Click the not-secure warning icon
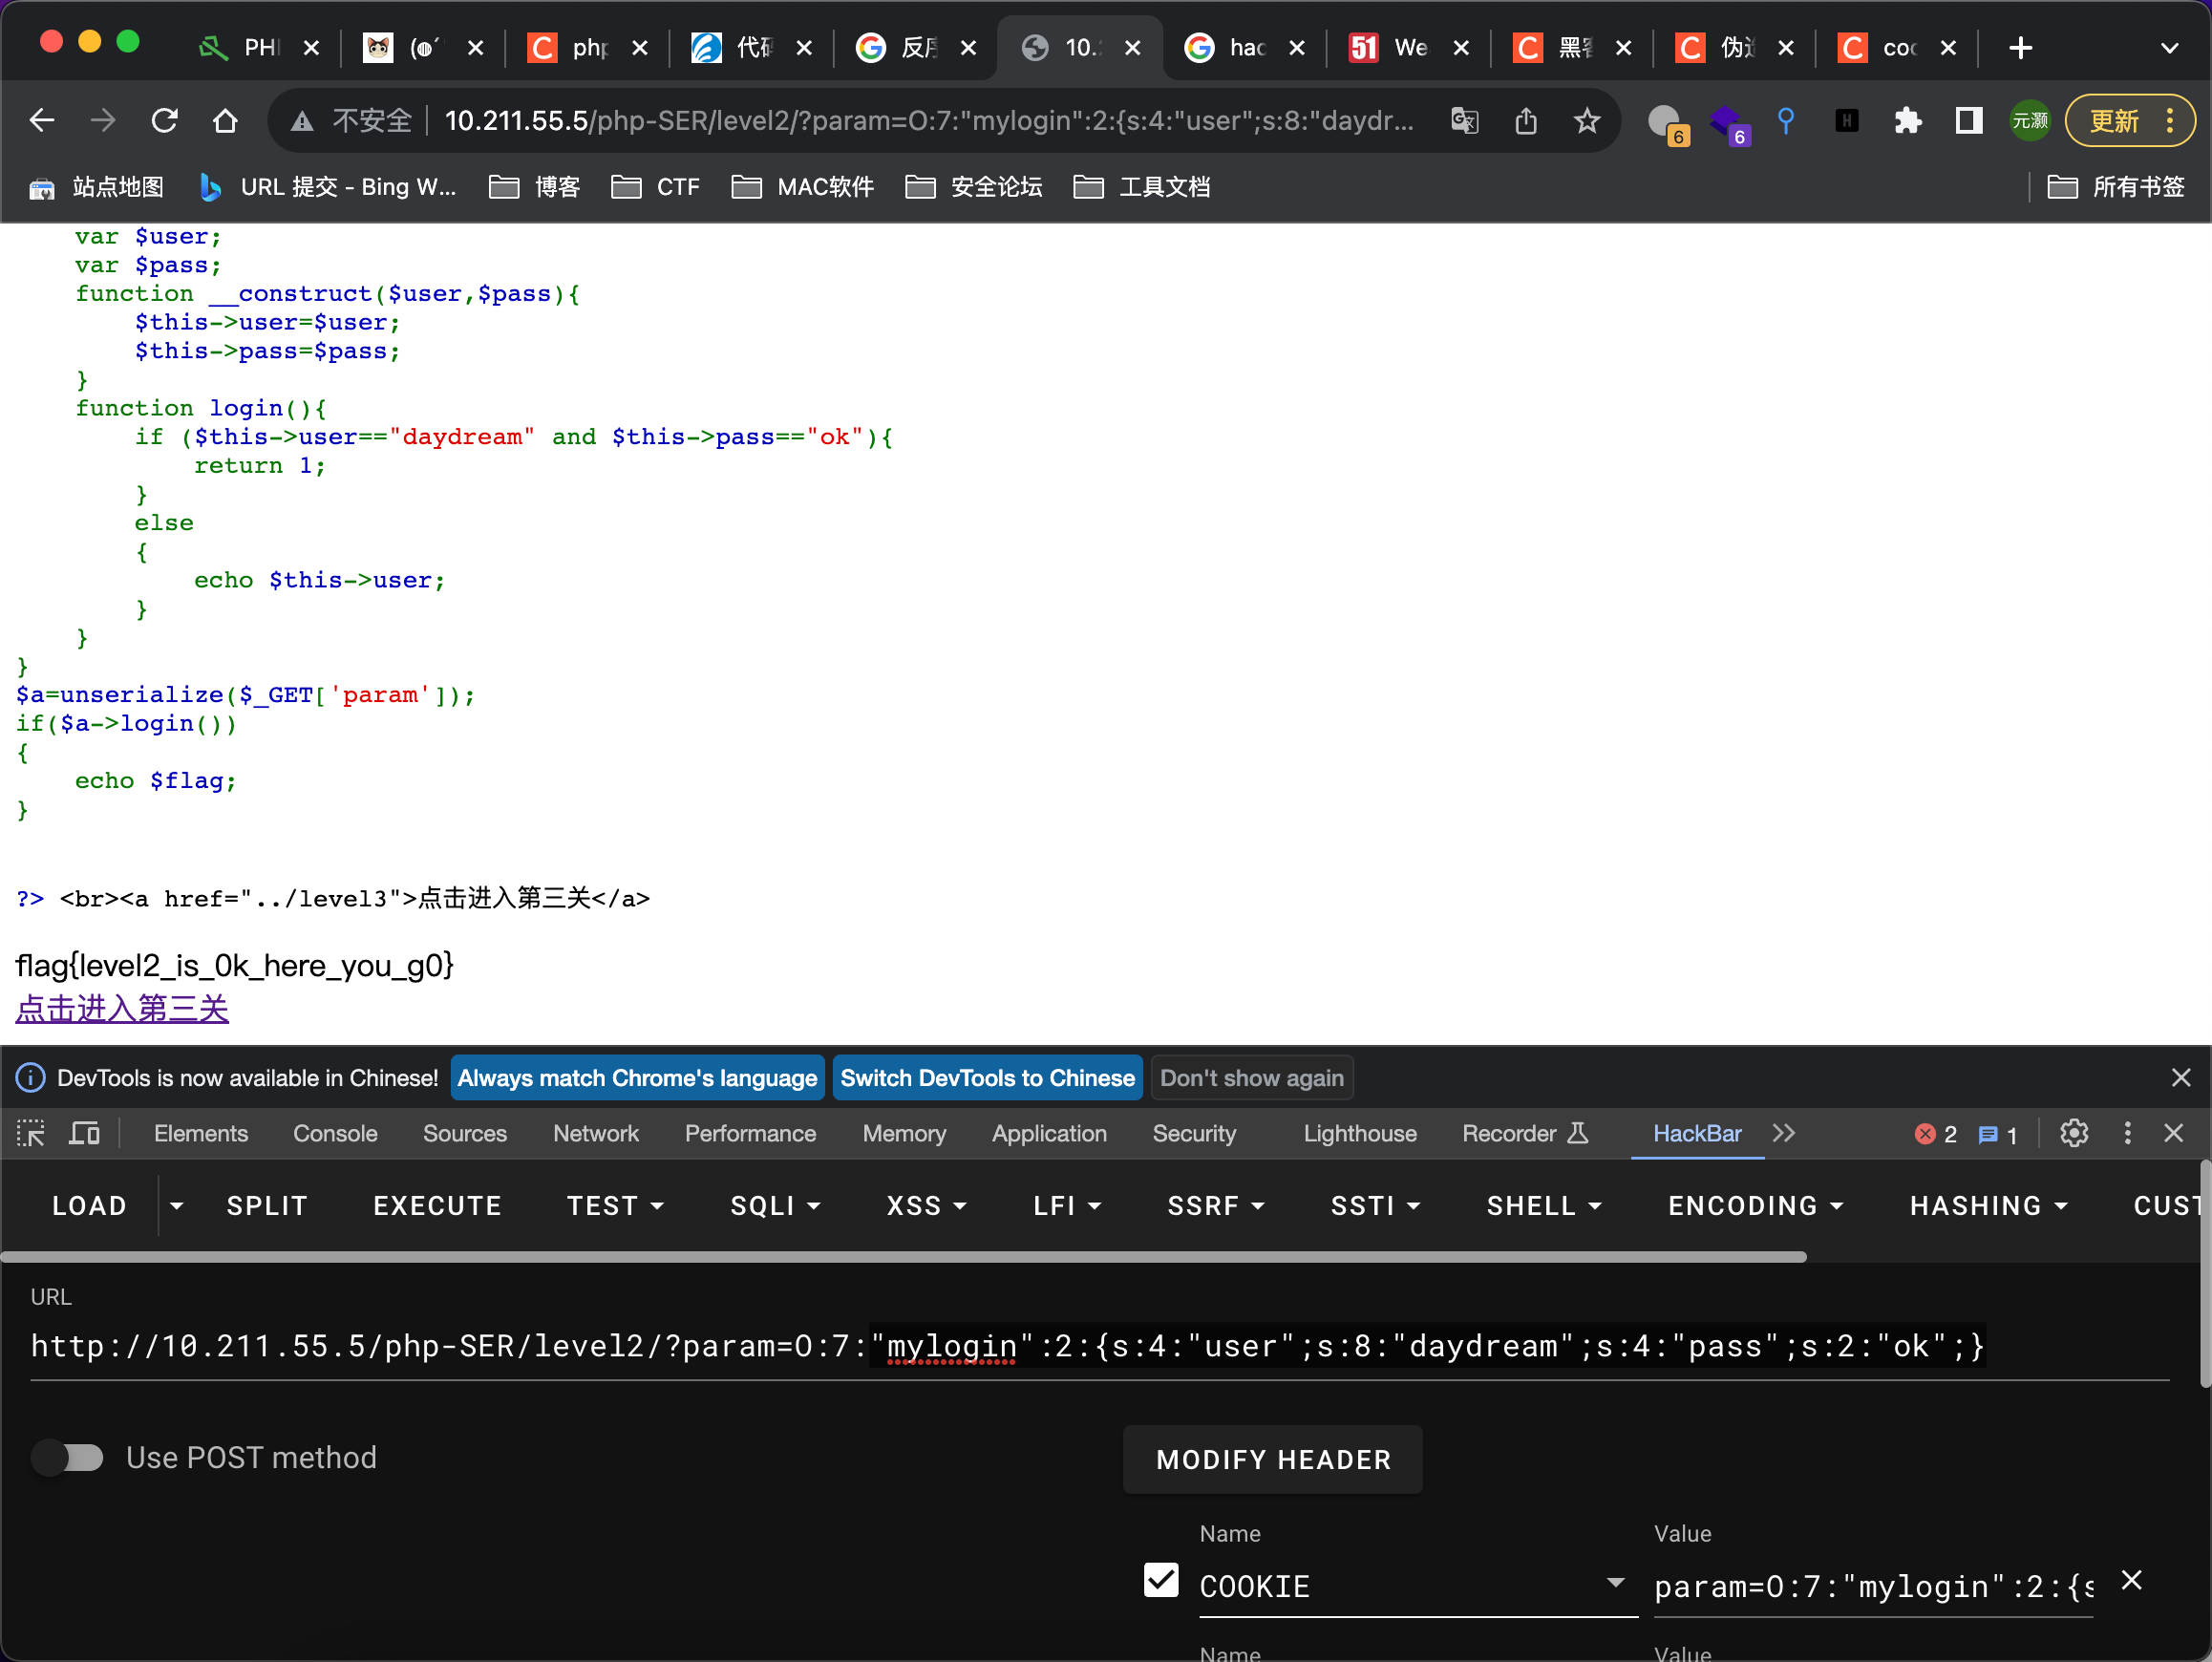This screenshot has width=2212, height=1662. click(301, 121)
